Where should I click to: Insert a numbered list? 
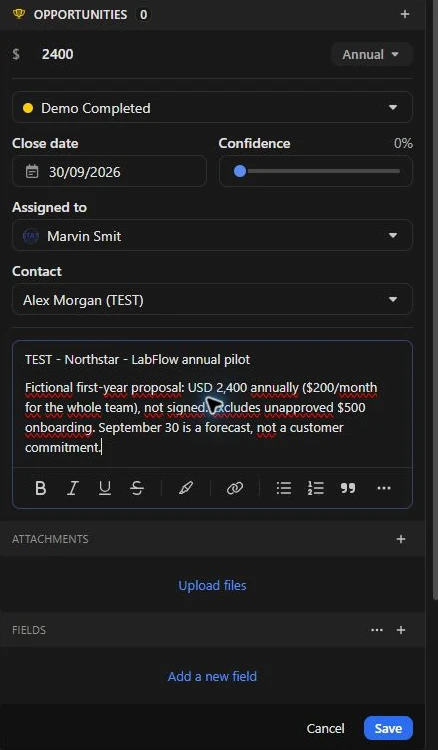[x=316, y=488]
